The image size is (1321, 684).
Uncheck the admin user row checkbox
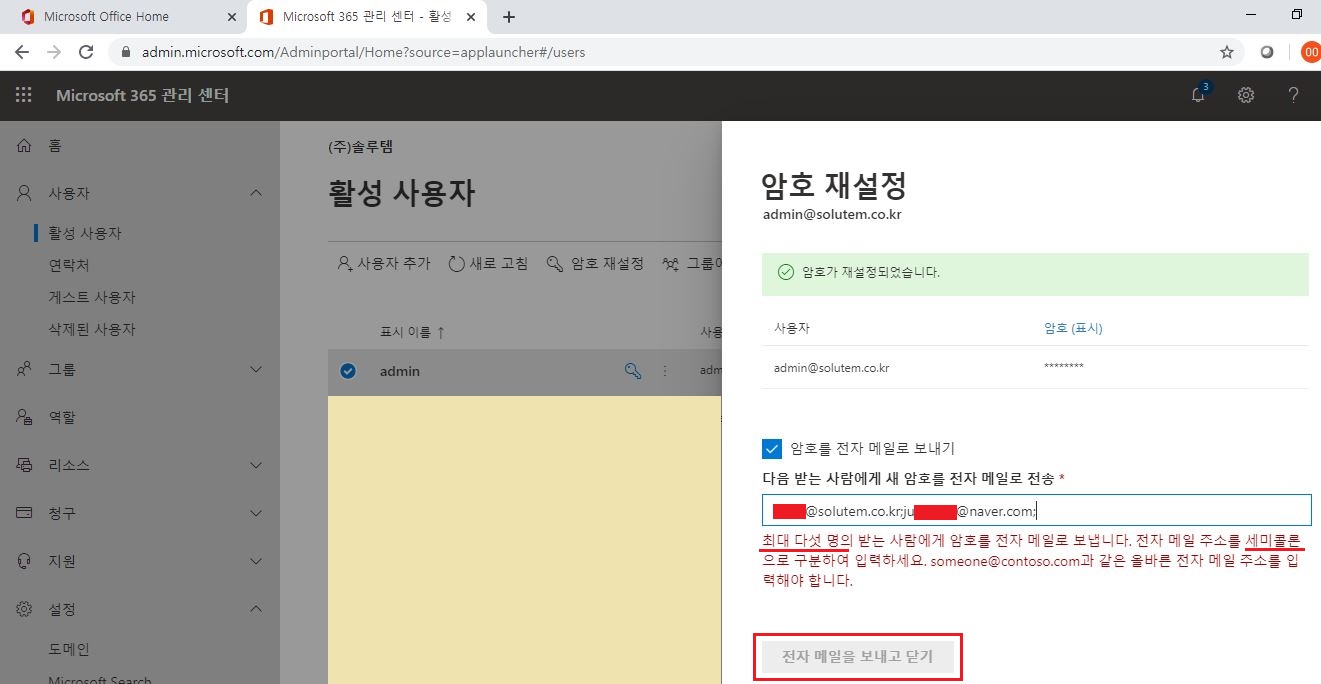pos(348,371)
